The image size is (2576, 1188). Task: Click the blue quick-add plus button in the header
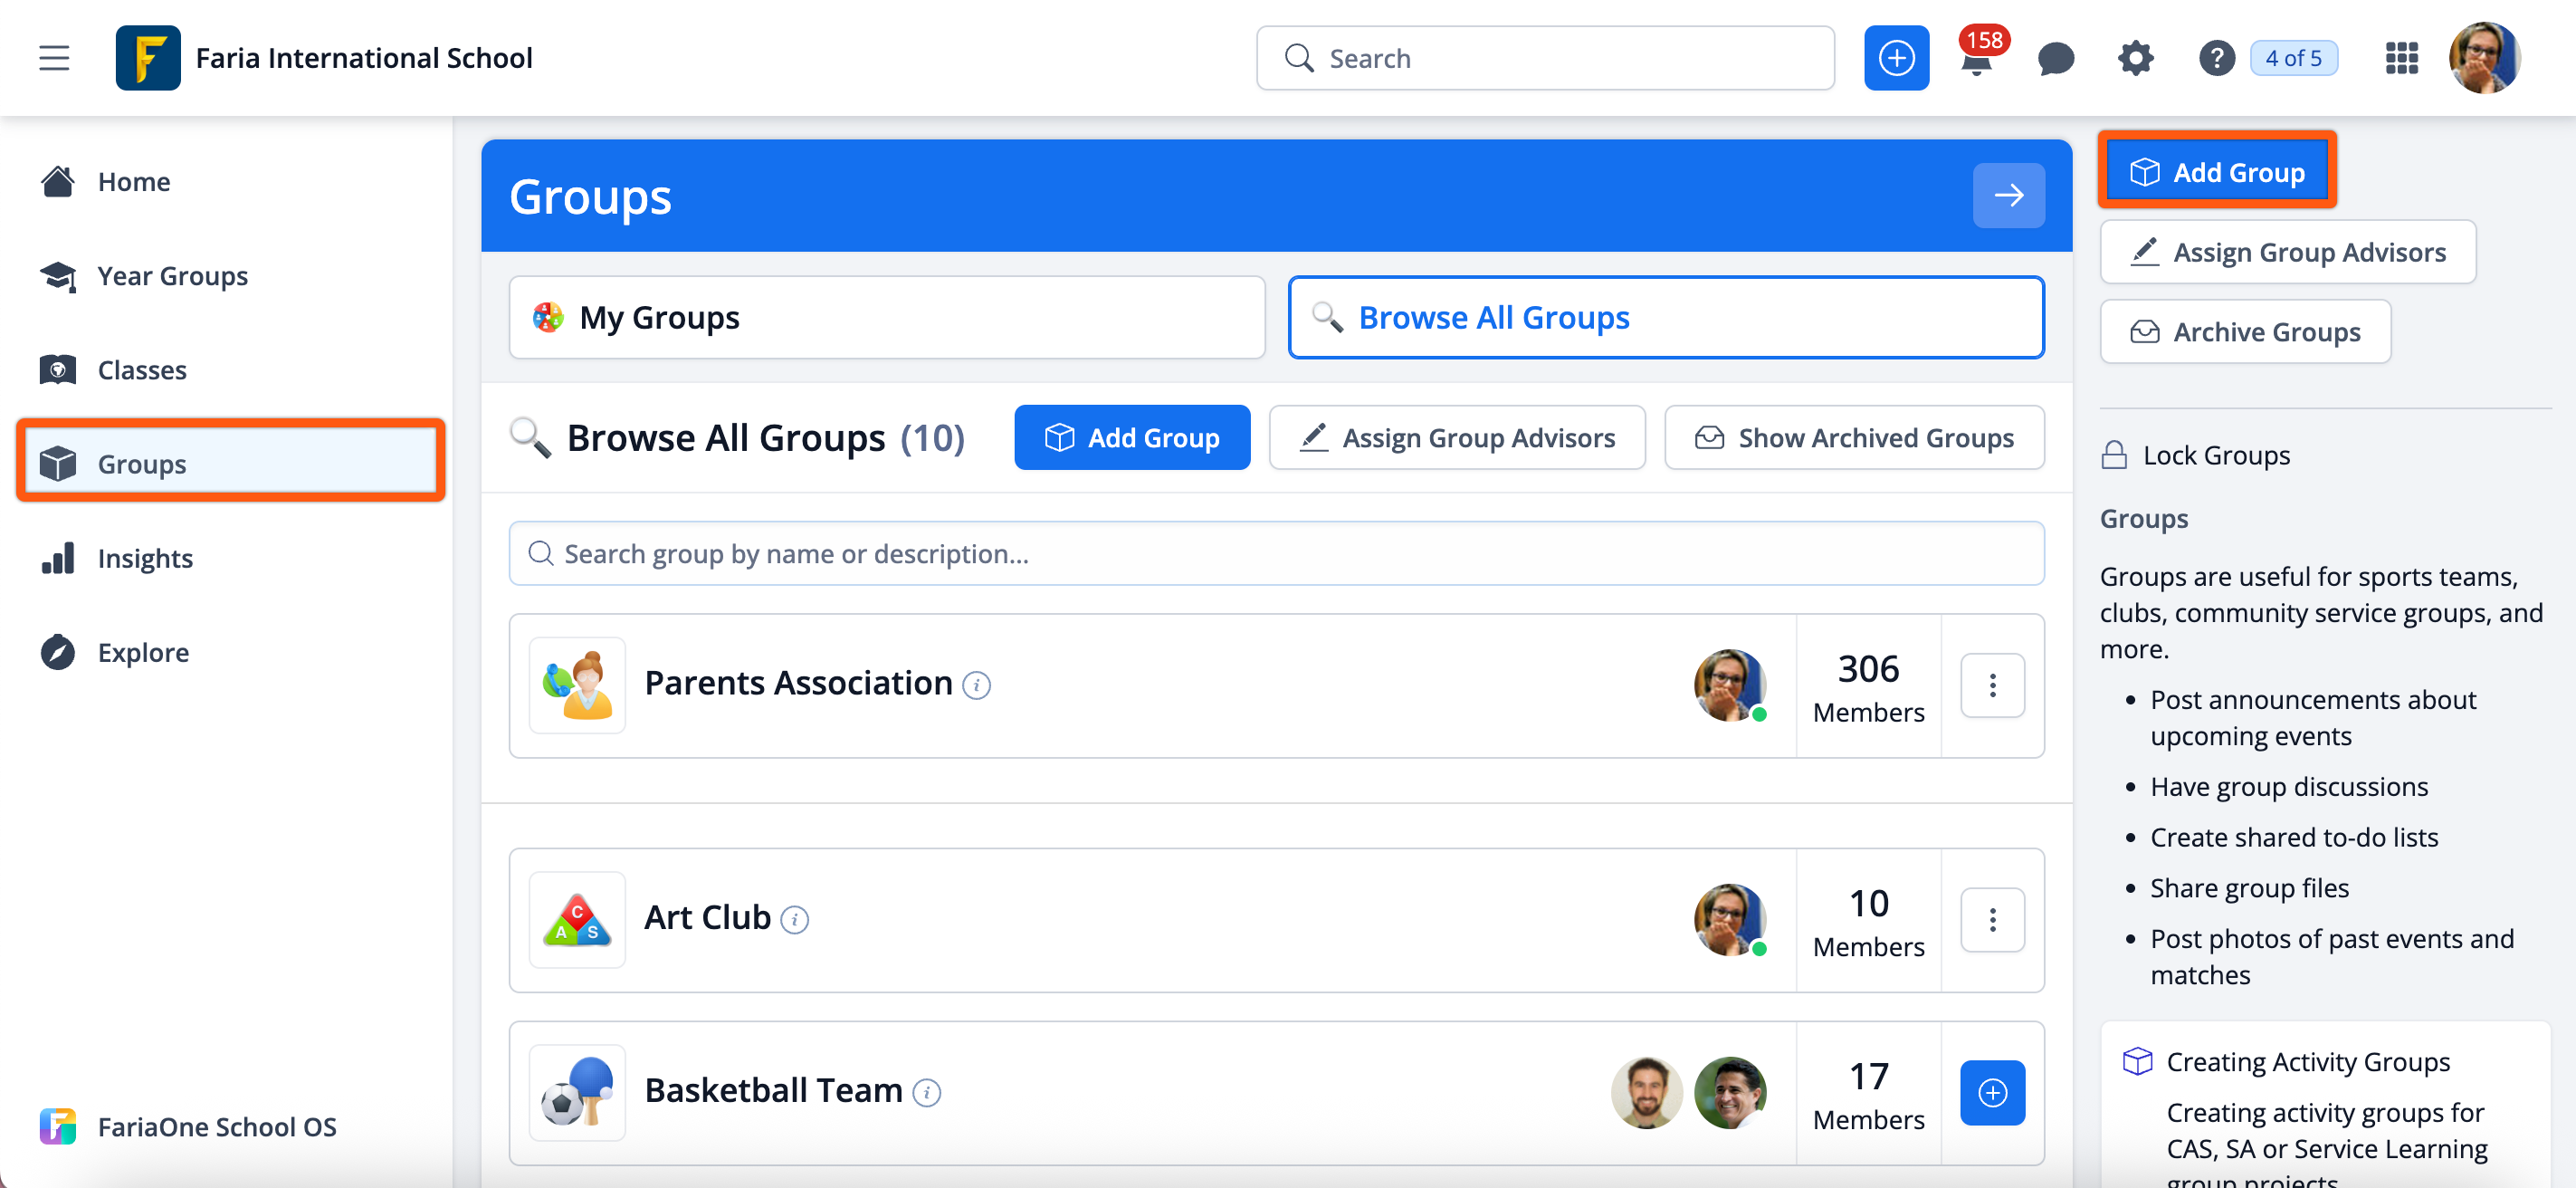click(1896, 58)
